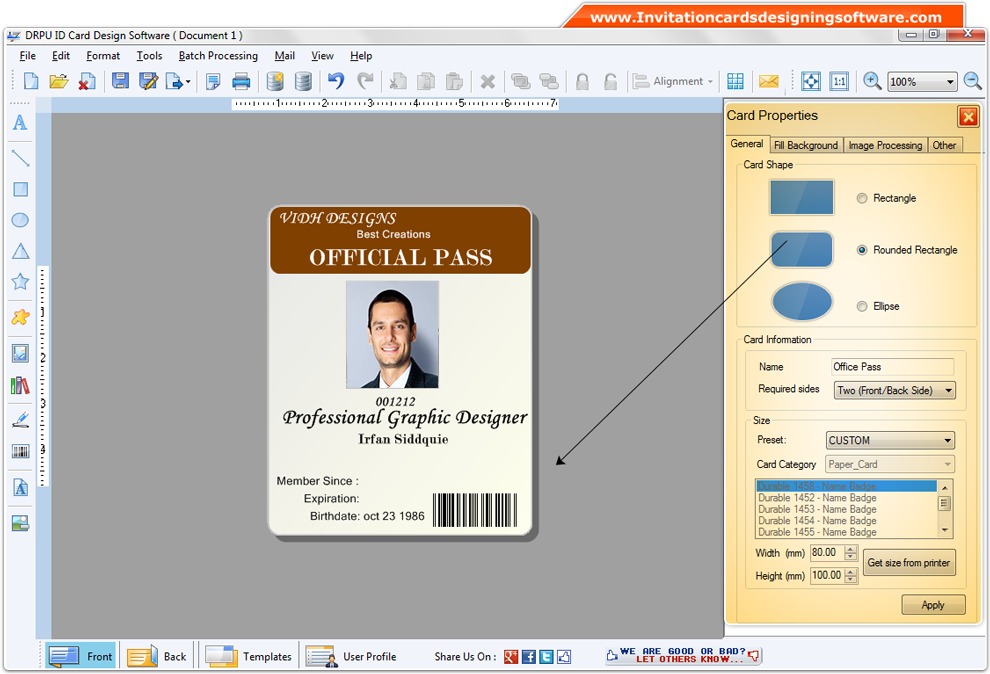Select the Triangle shape tool
Screen dimensions: 990x674
coord(20,251)
